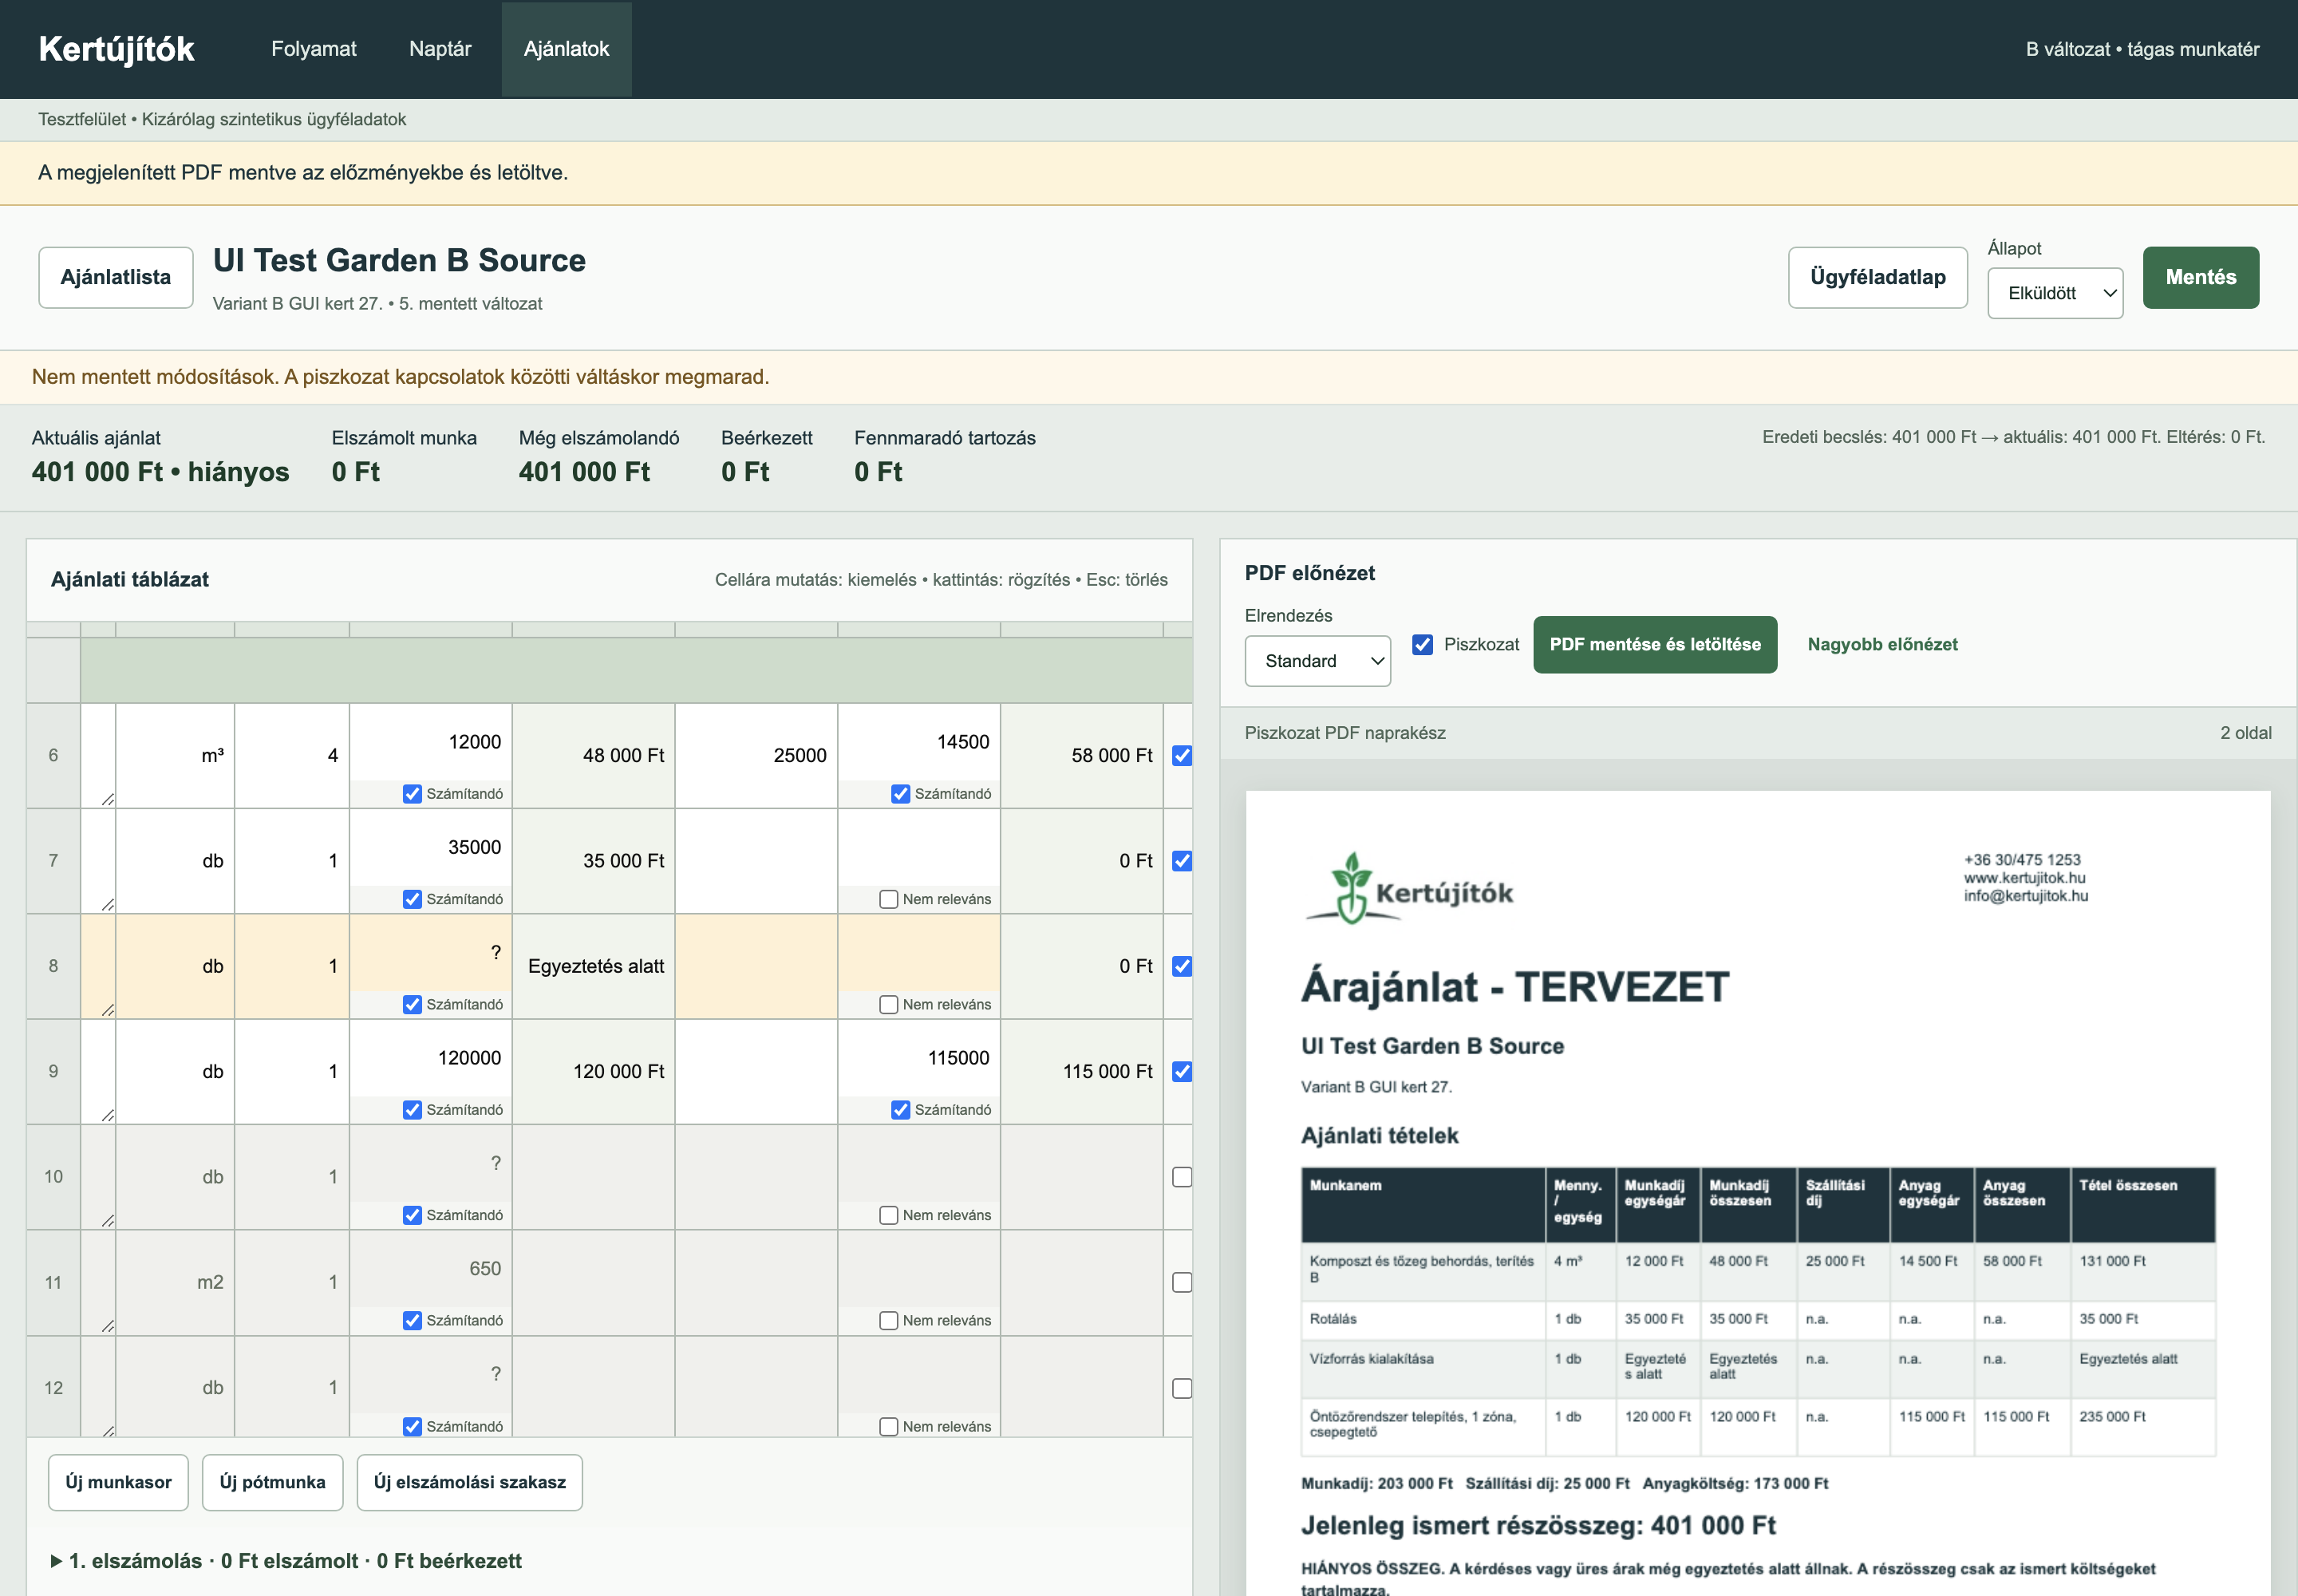Click the Kertújítók logo in the PDF preview
The width and height of the screenshot is (2298, 1596).
[1409, 888]
